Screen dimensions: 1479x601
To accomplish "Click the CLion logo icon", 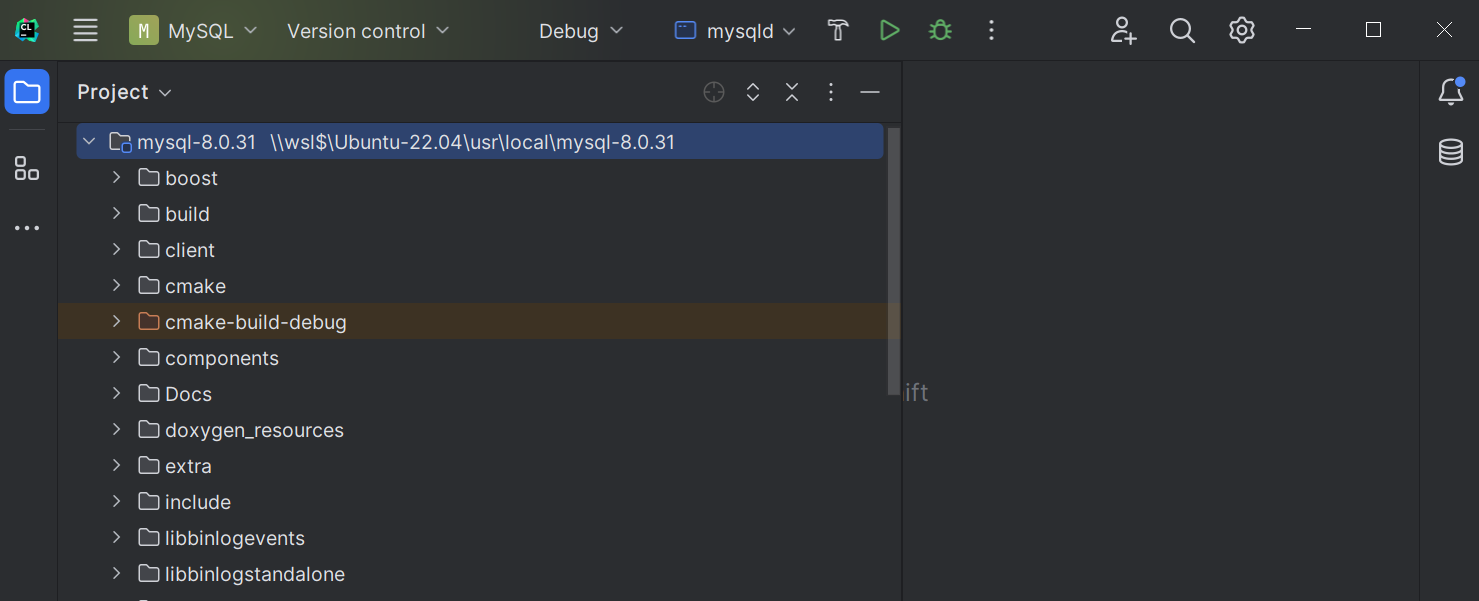I will 27,30.
